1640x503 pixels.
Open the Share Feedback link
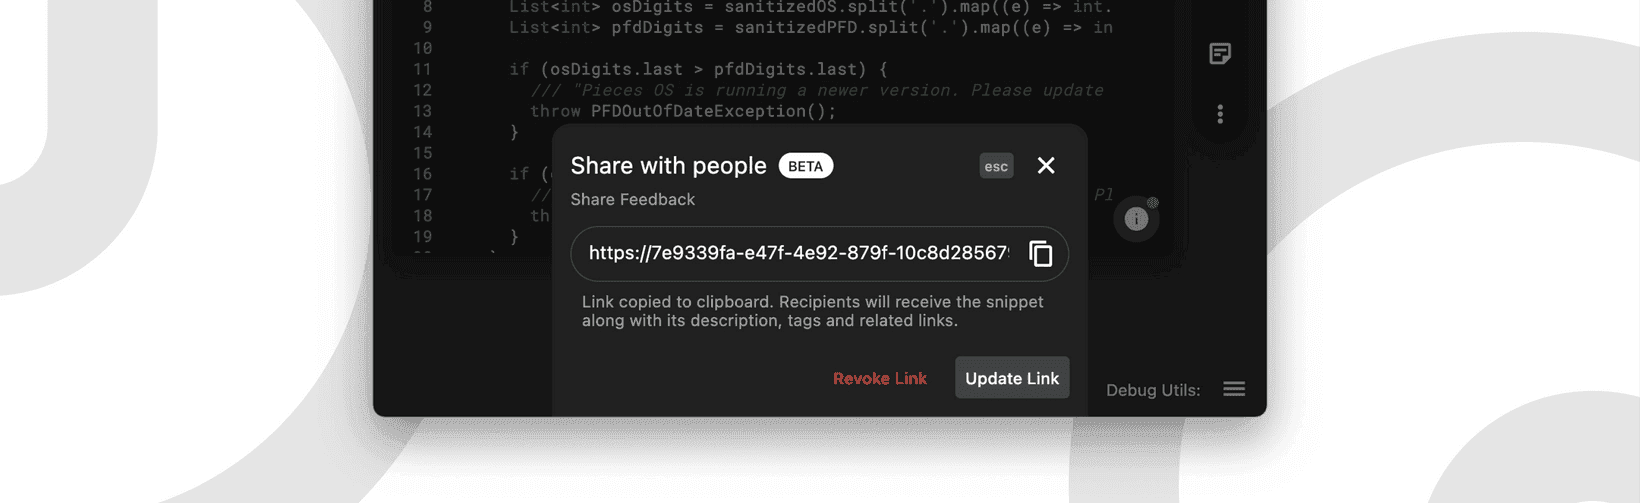(x=632, y=200)
